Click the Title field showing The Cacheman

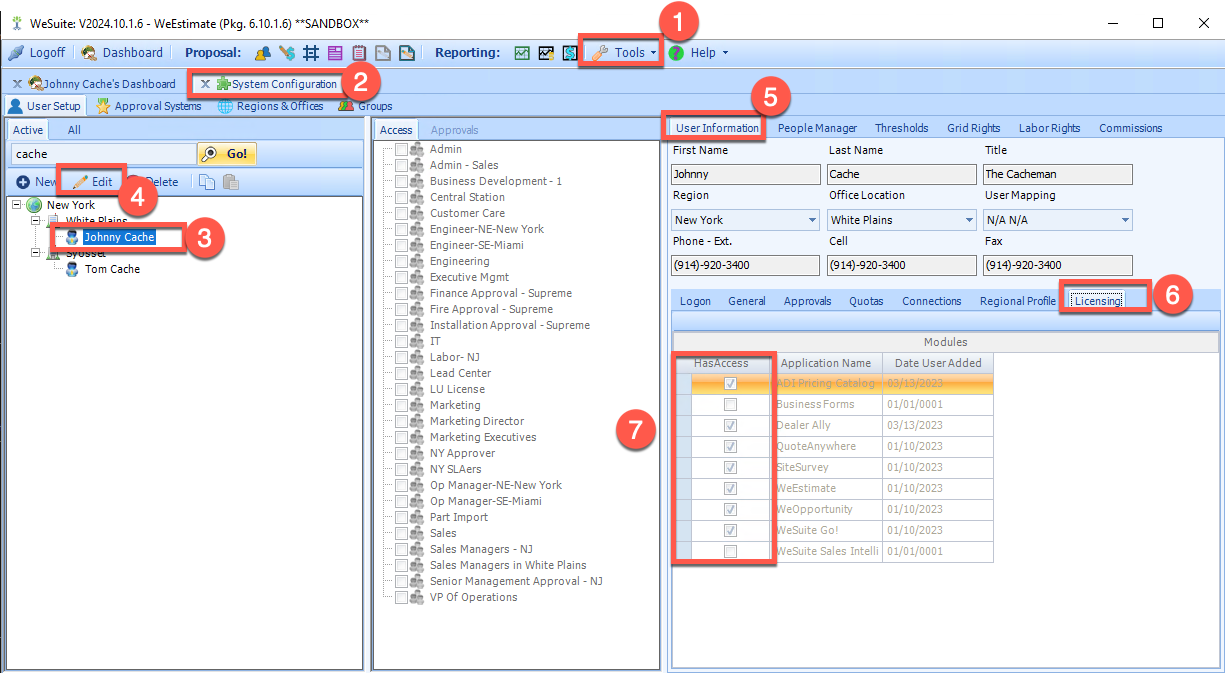pos(1058,174)
